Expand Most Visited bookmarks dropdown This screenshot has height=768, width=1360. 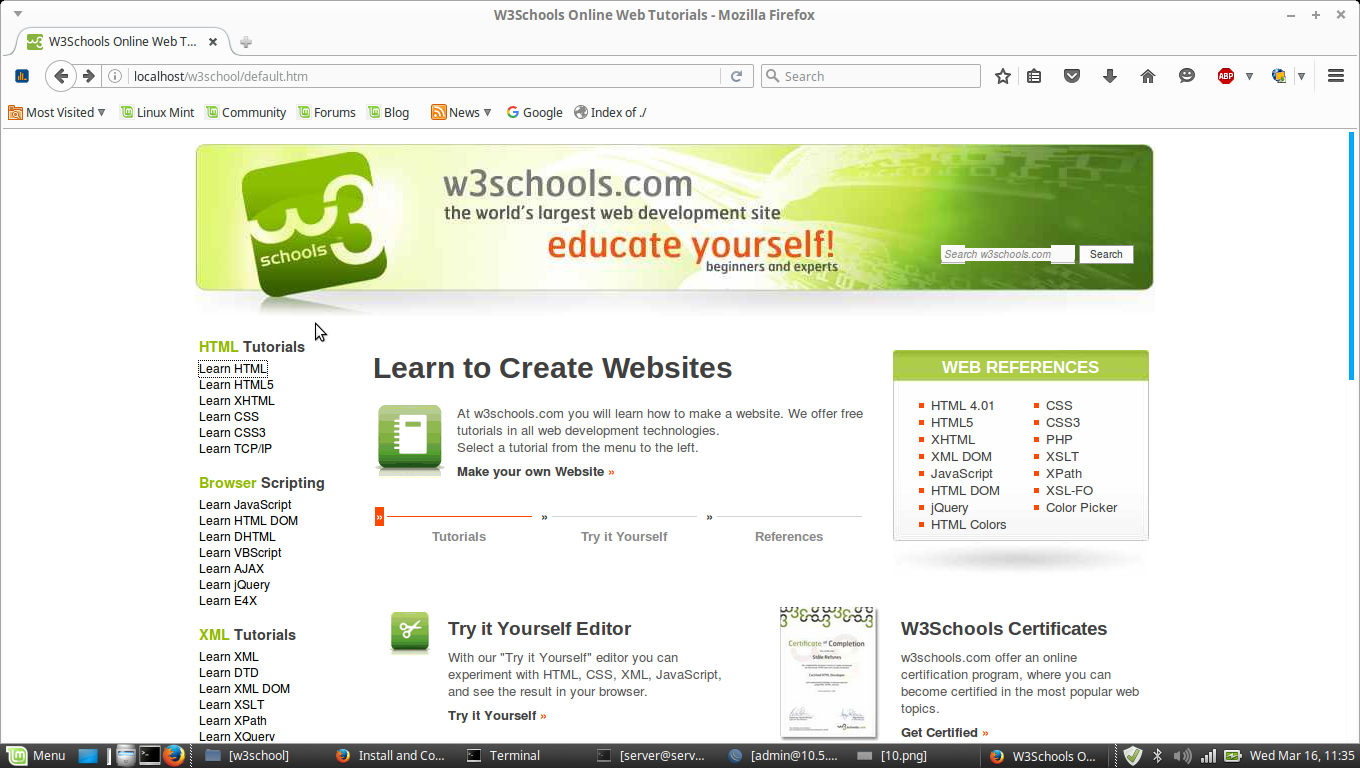(57, 112)
